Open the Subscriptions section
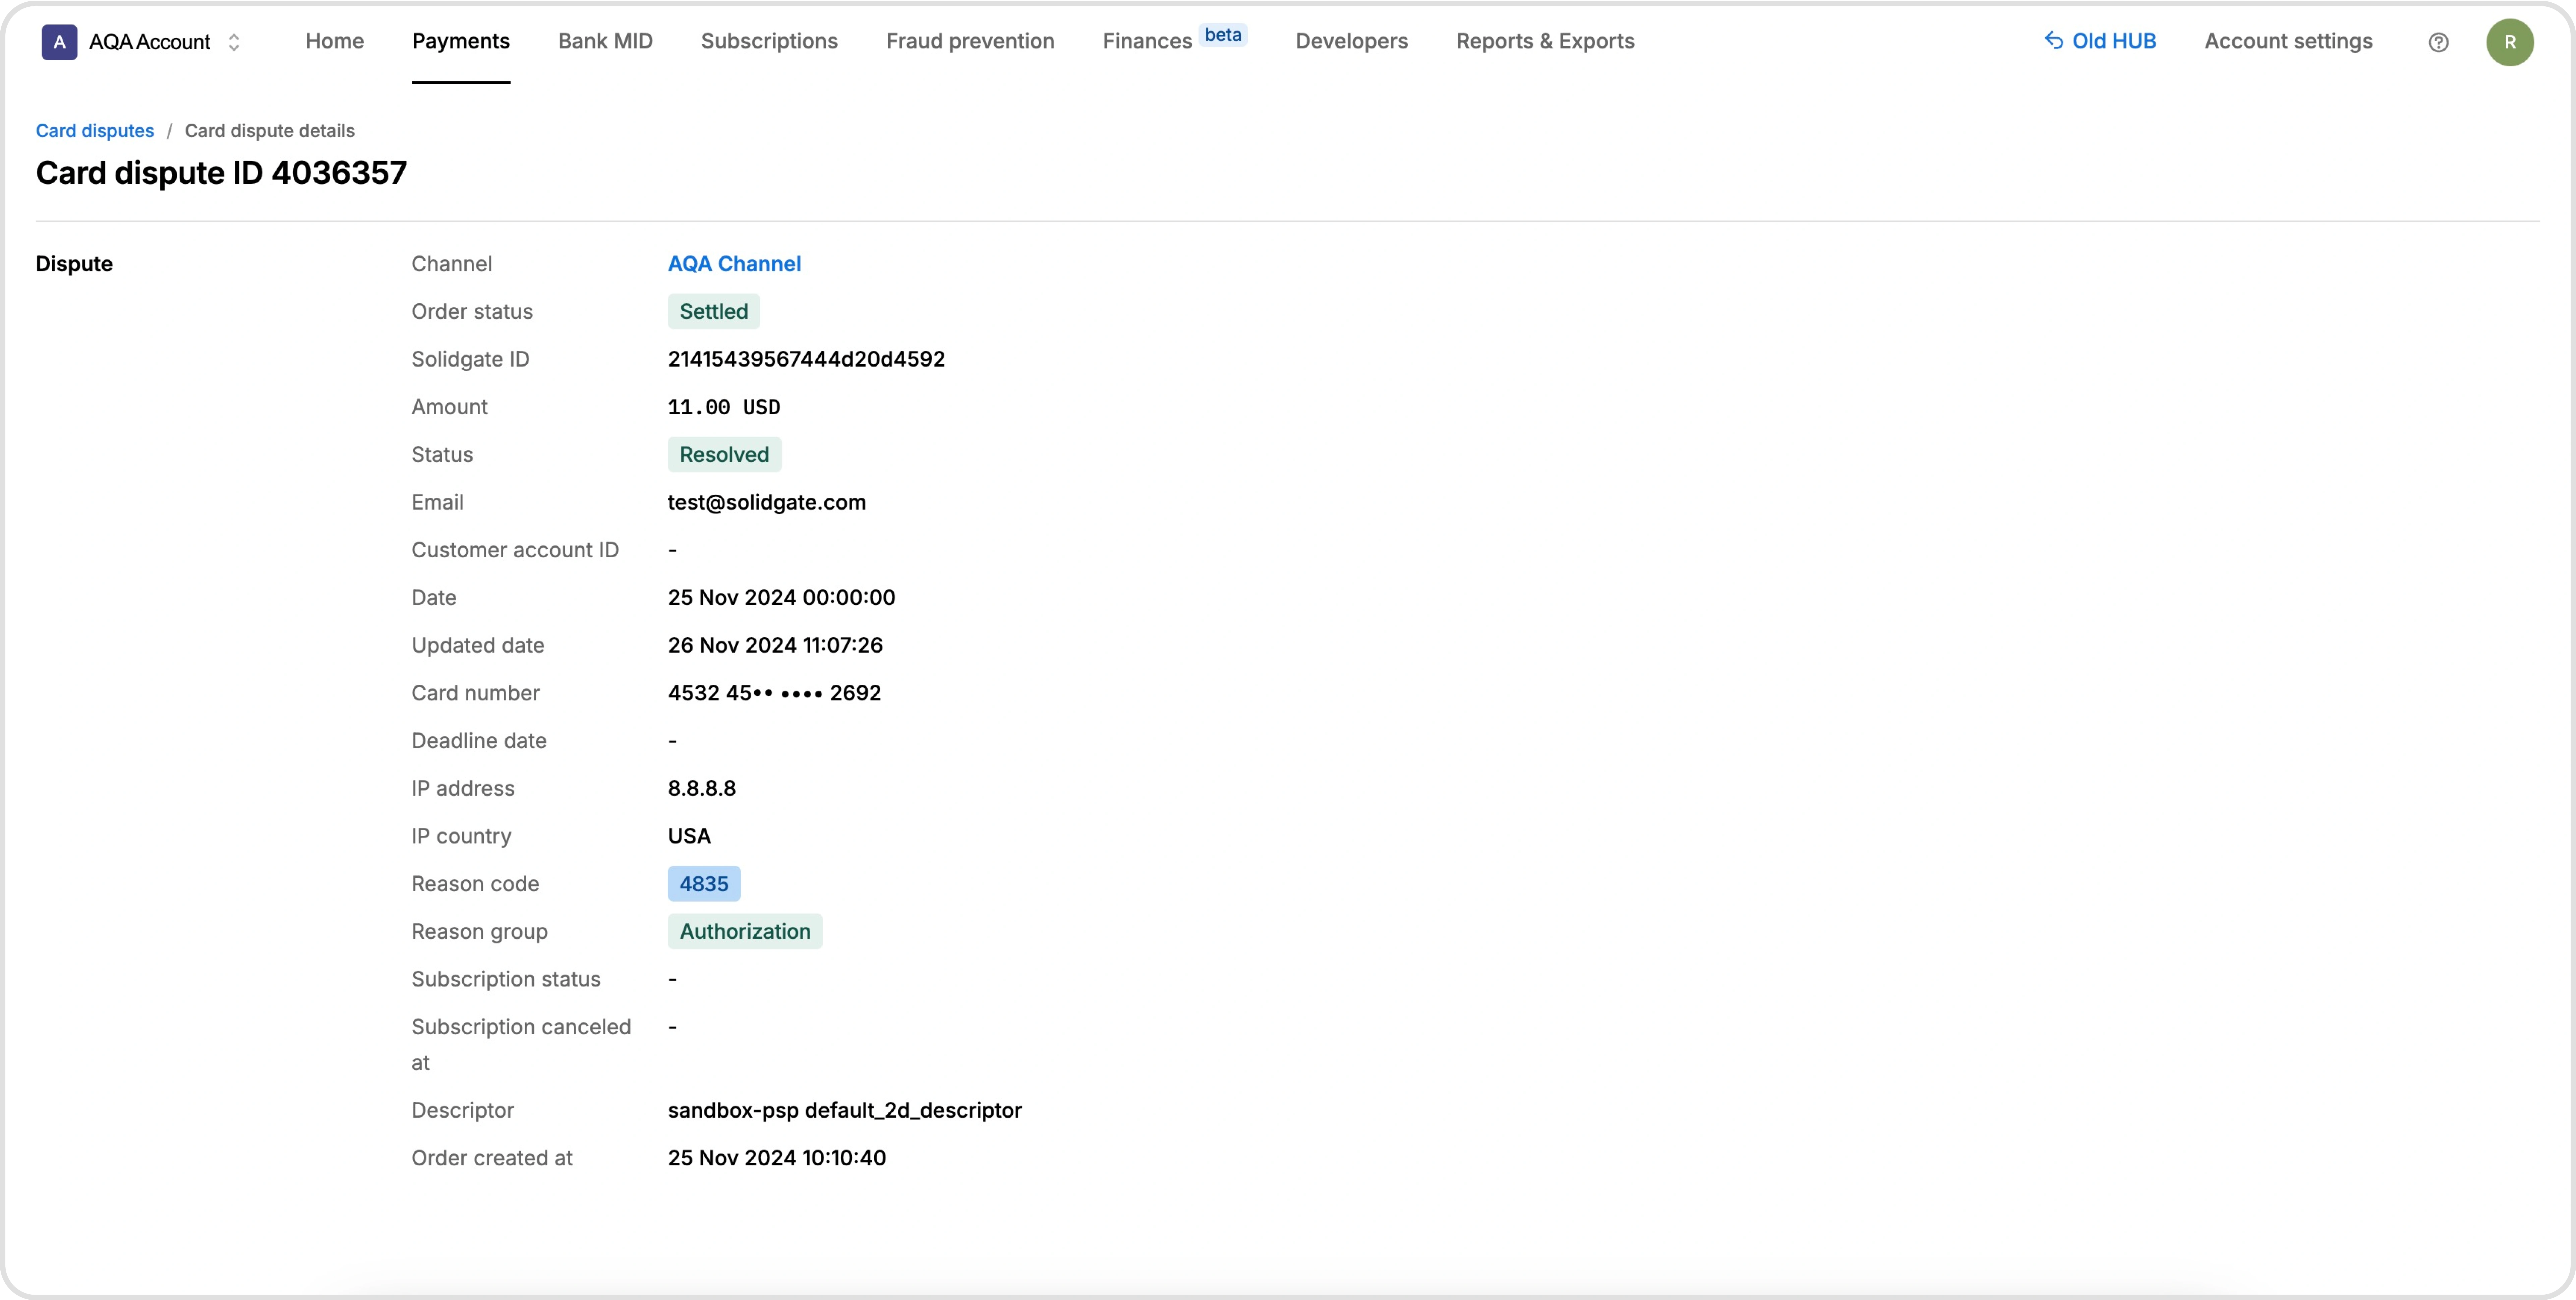The width and height of the screenshot is (2576, 1300). point(769,41)
